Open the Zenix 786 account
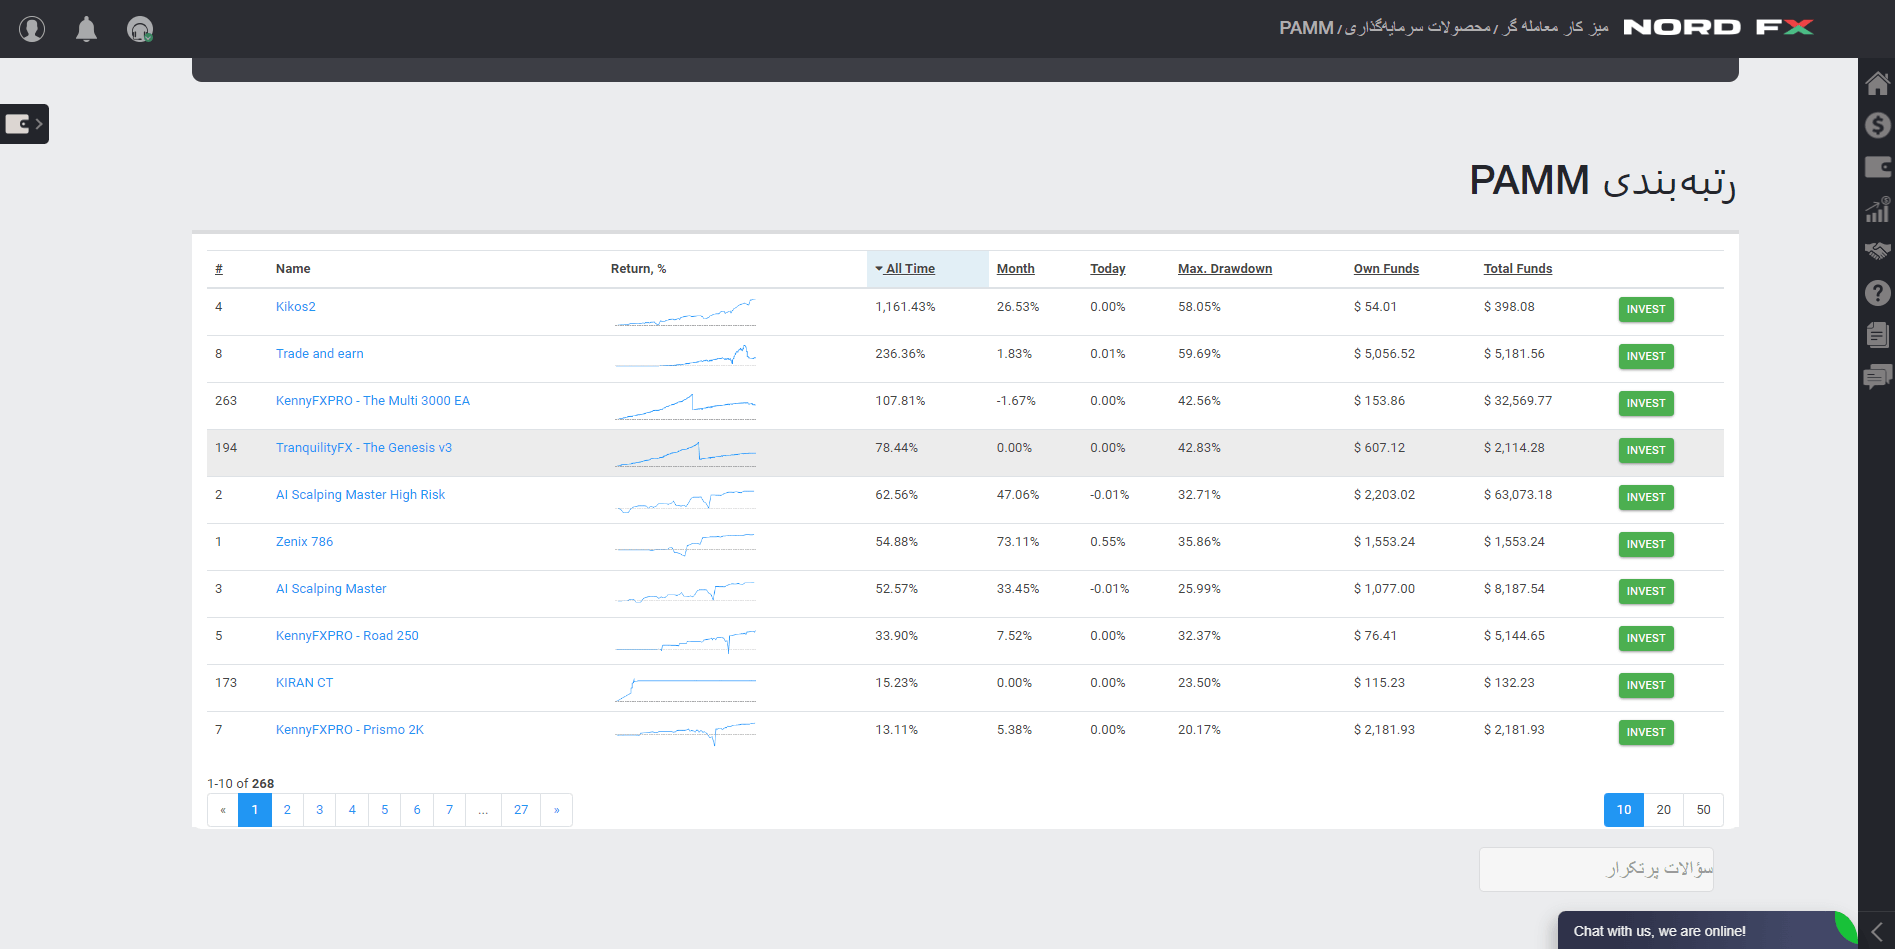 tap(305, 542)
